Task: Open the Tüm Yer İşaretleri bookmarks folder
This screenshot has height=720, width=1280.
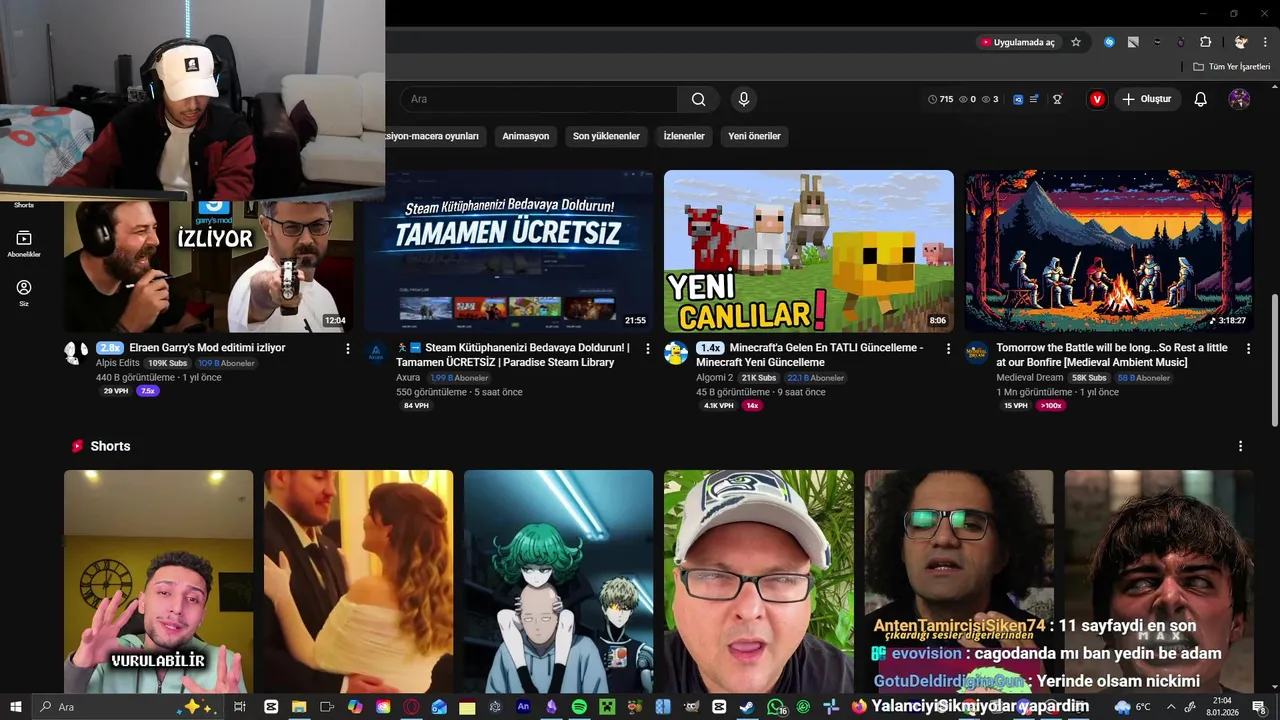Action: pyautogui.click(x=1232, y=66)
